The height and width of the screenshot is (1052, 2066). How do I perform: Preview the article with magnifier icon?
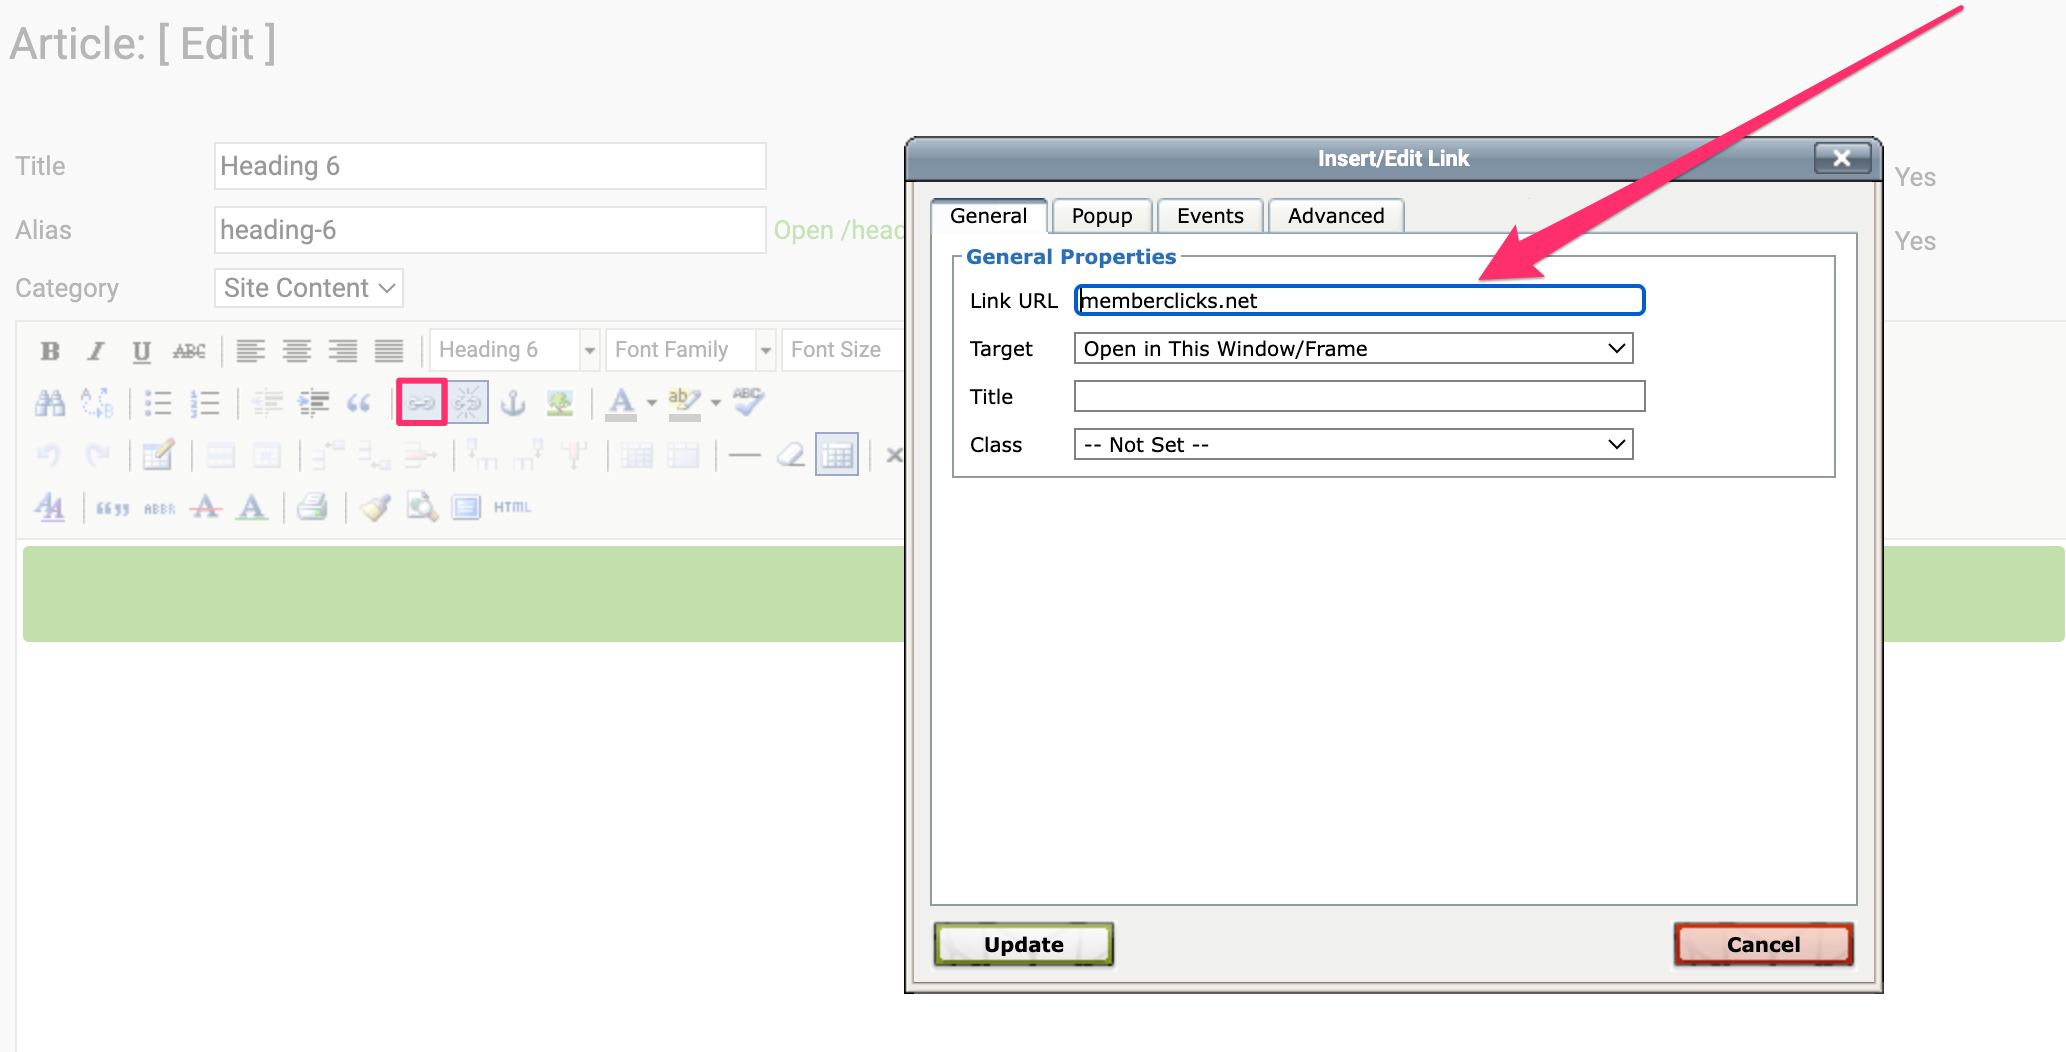tap(421, 507)
